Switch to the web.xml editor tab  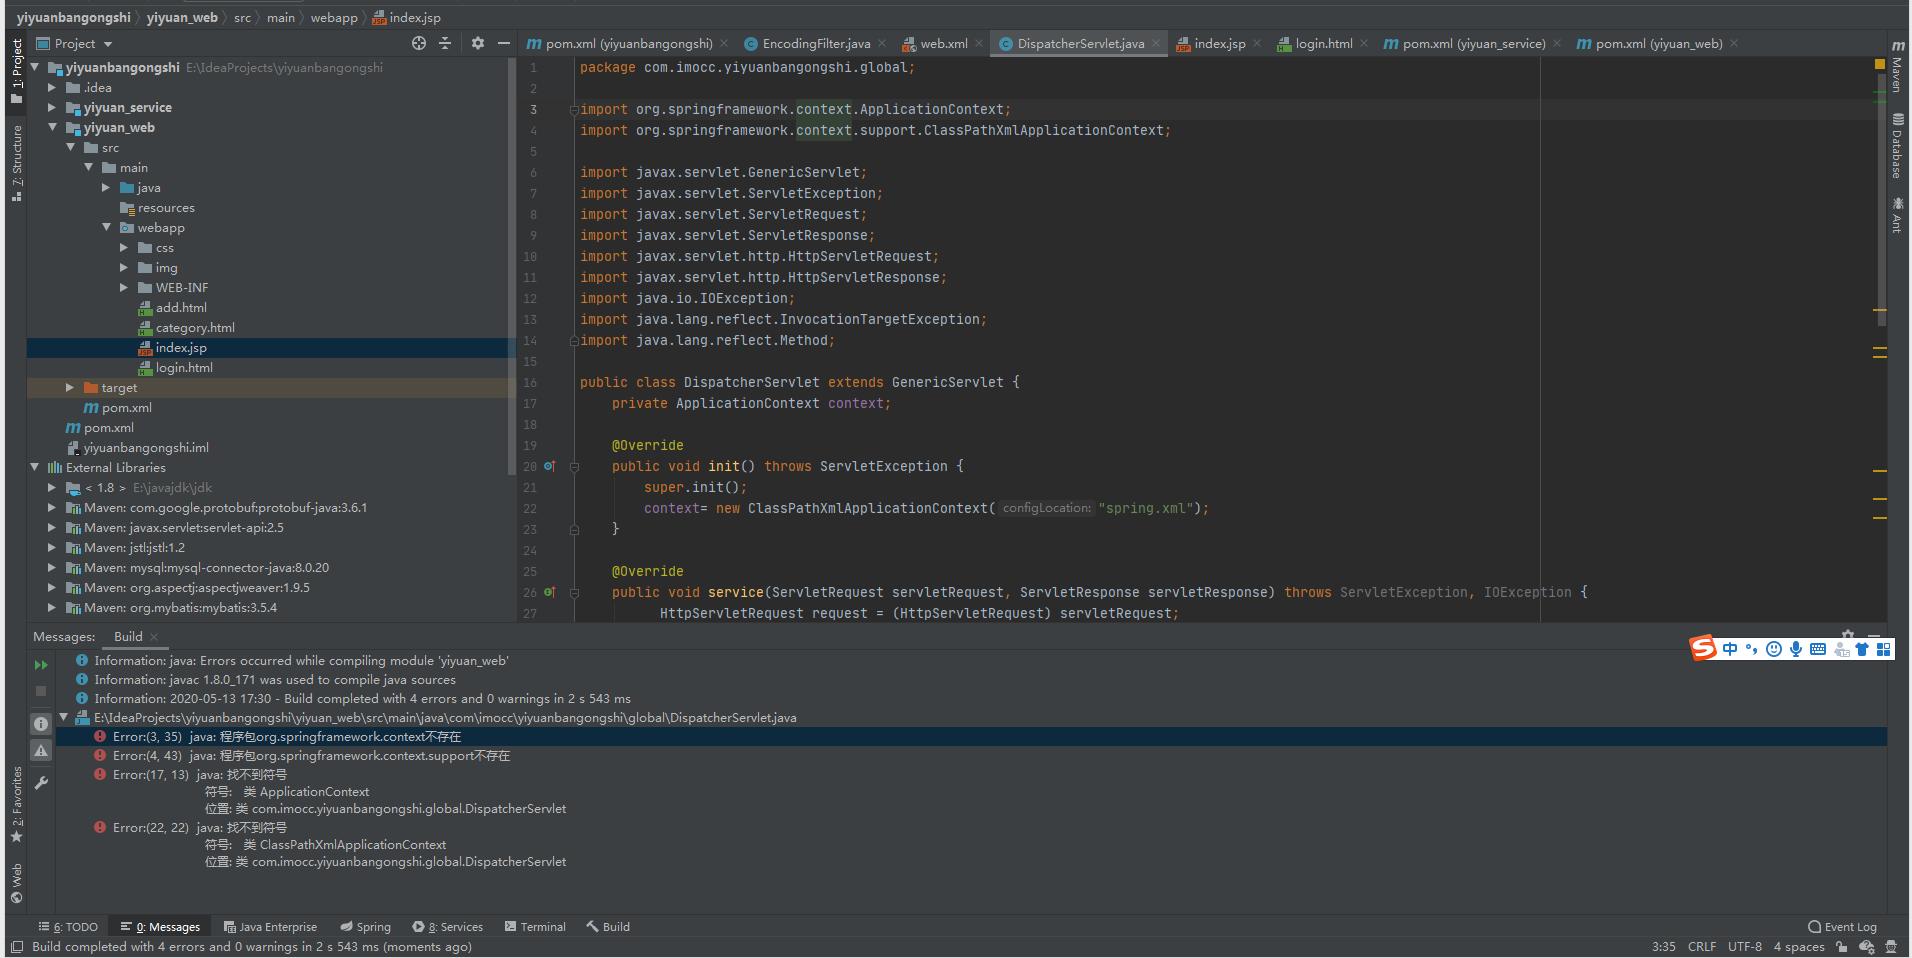point(943,44)
